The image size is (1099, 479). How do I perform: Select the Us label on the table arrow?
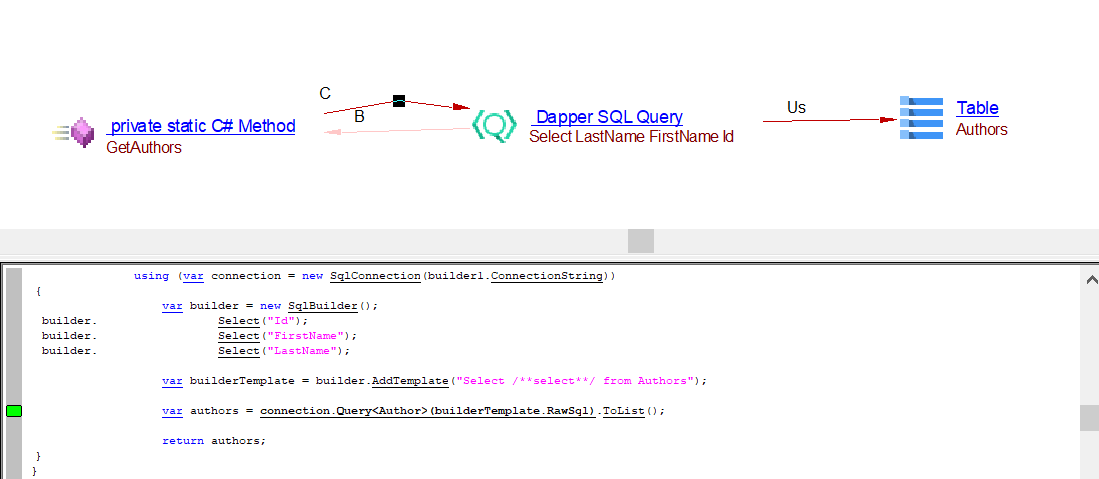tap(796, 108)
